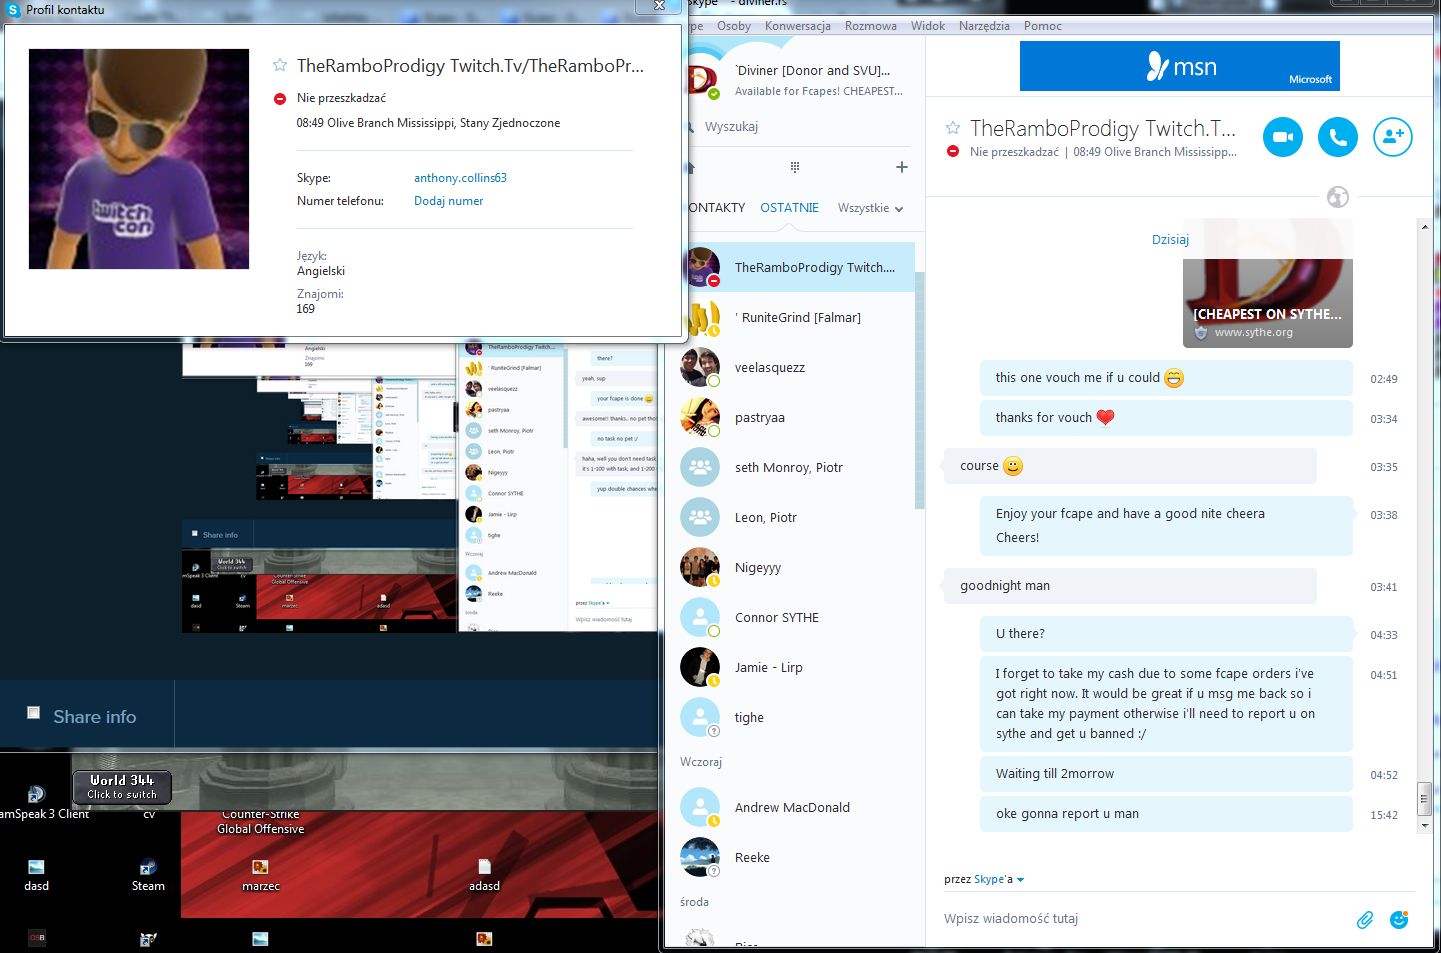
Task: Open the adasd document on the desktop
Action: 484,874
